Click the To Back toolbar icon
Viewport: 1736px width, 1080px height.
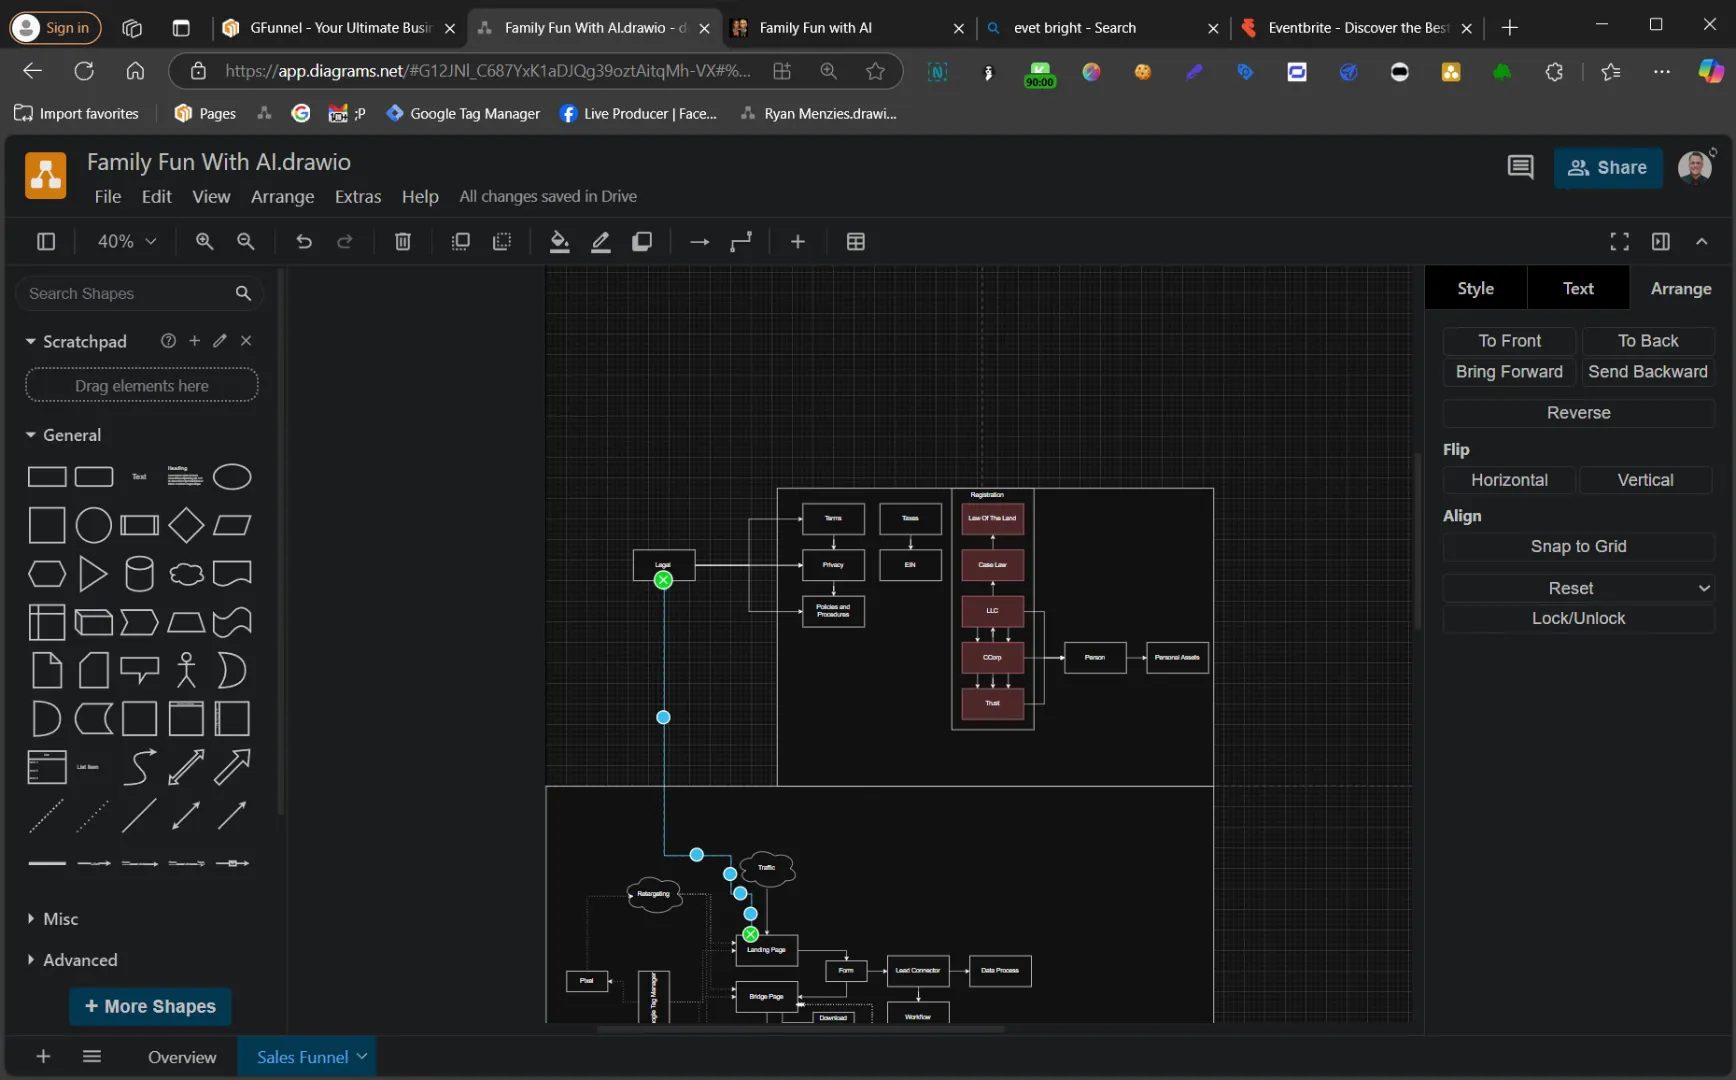[x=502, y=241]
